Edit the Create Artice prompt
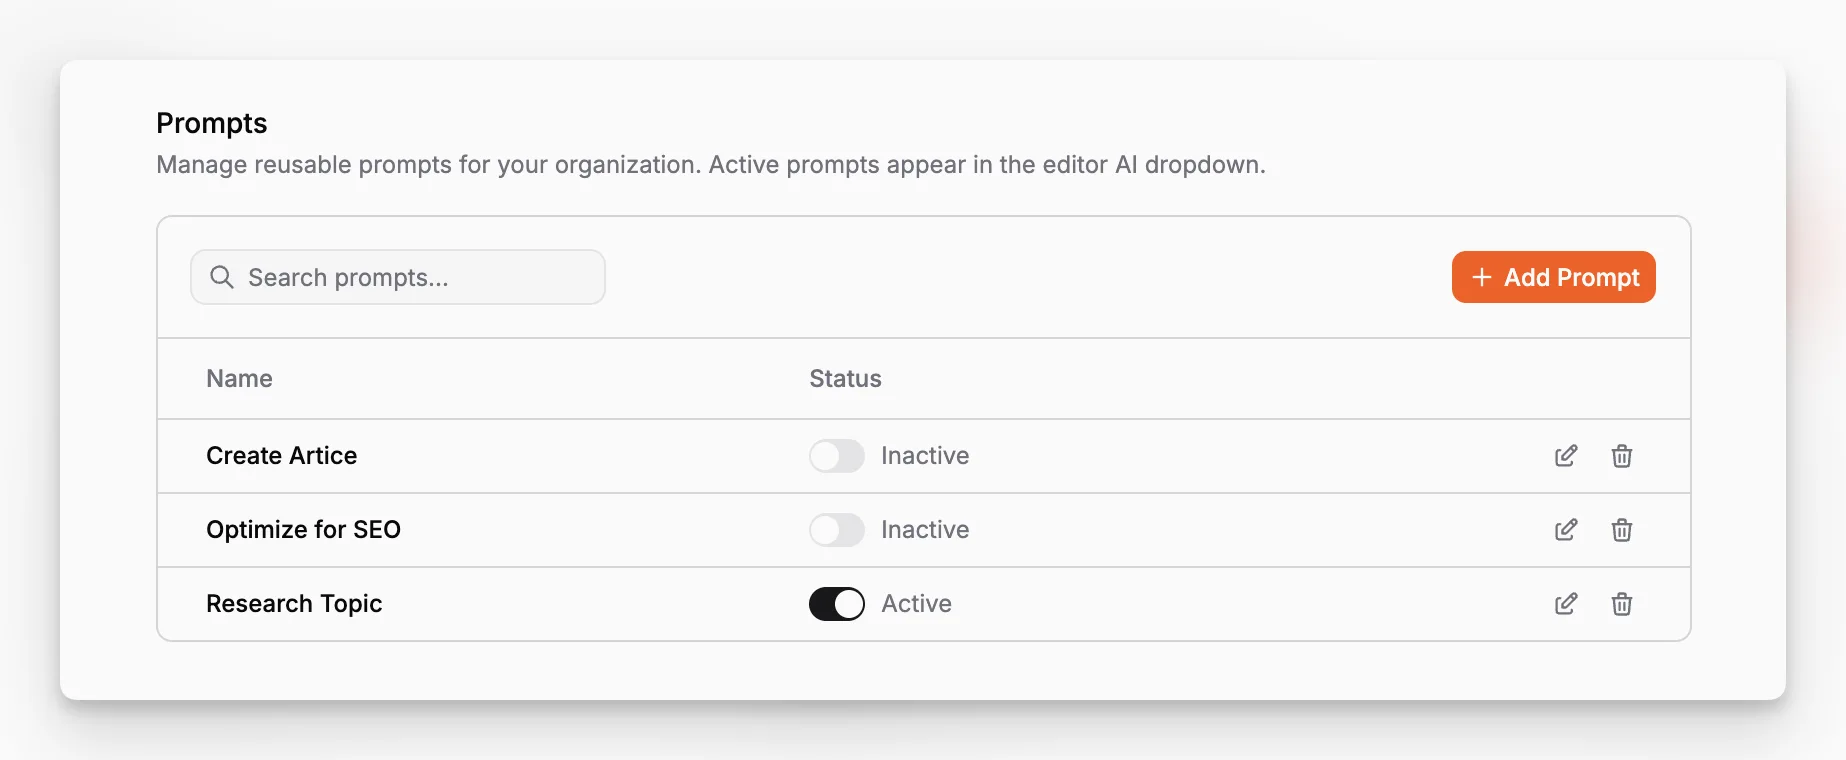Viewport: 1846px width, 760px height. 1566,456
